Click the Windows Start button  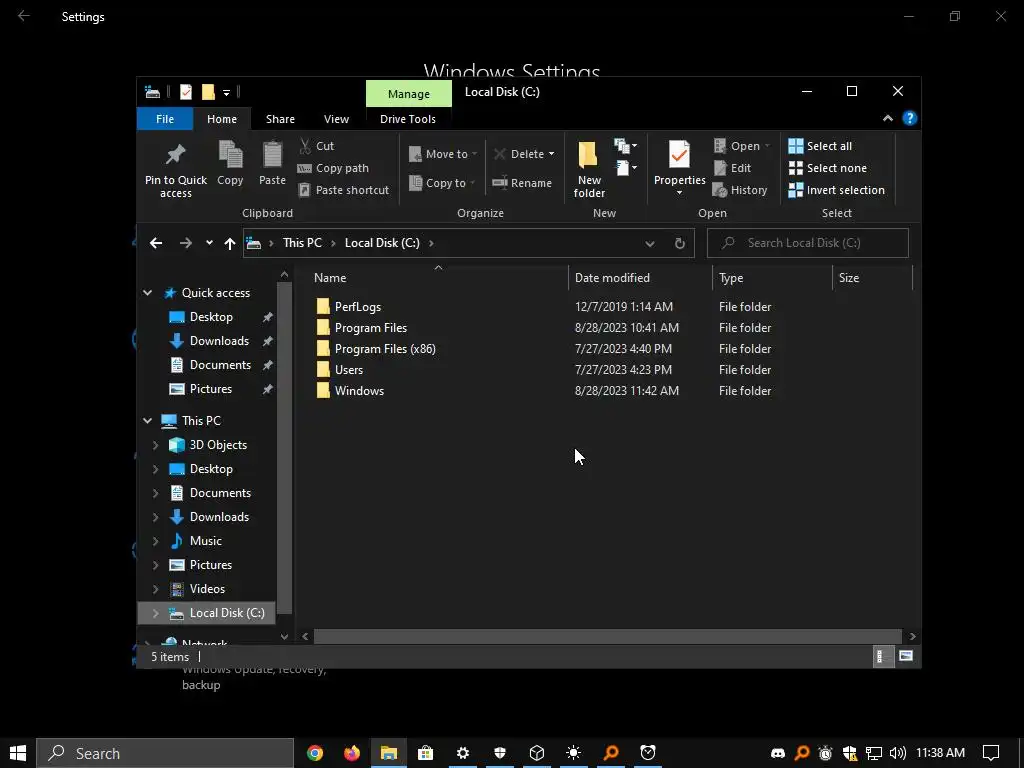[18, 753]
